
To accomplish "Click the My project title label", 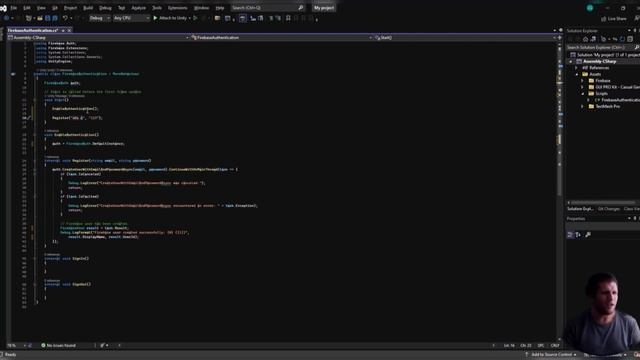I will (x=324, y=8).
